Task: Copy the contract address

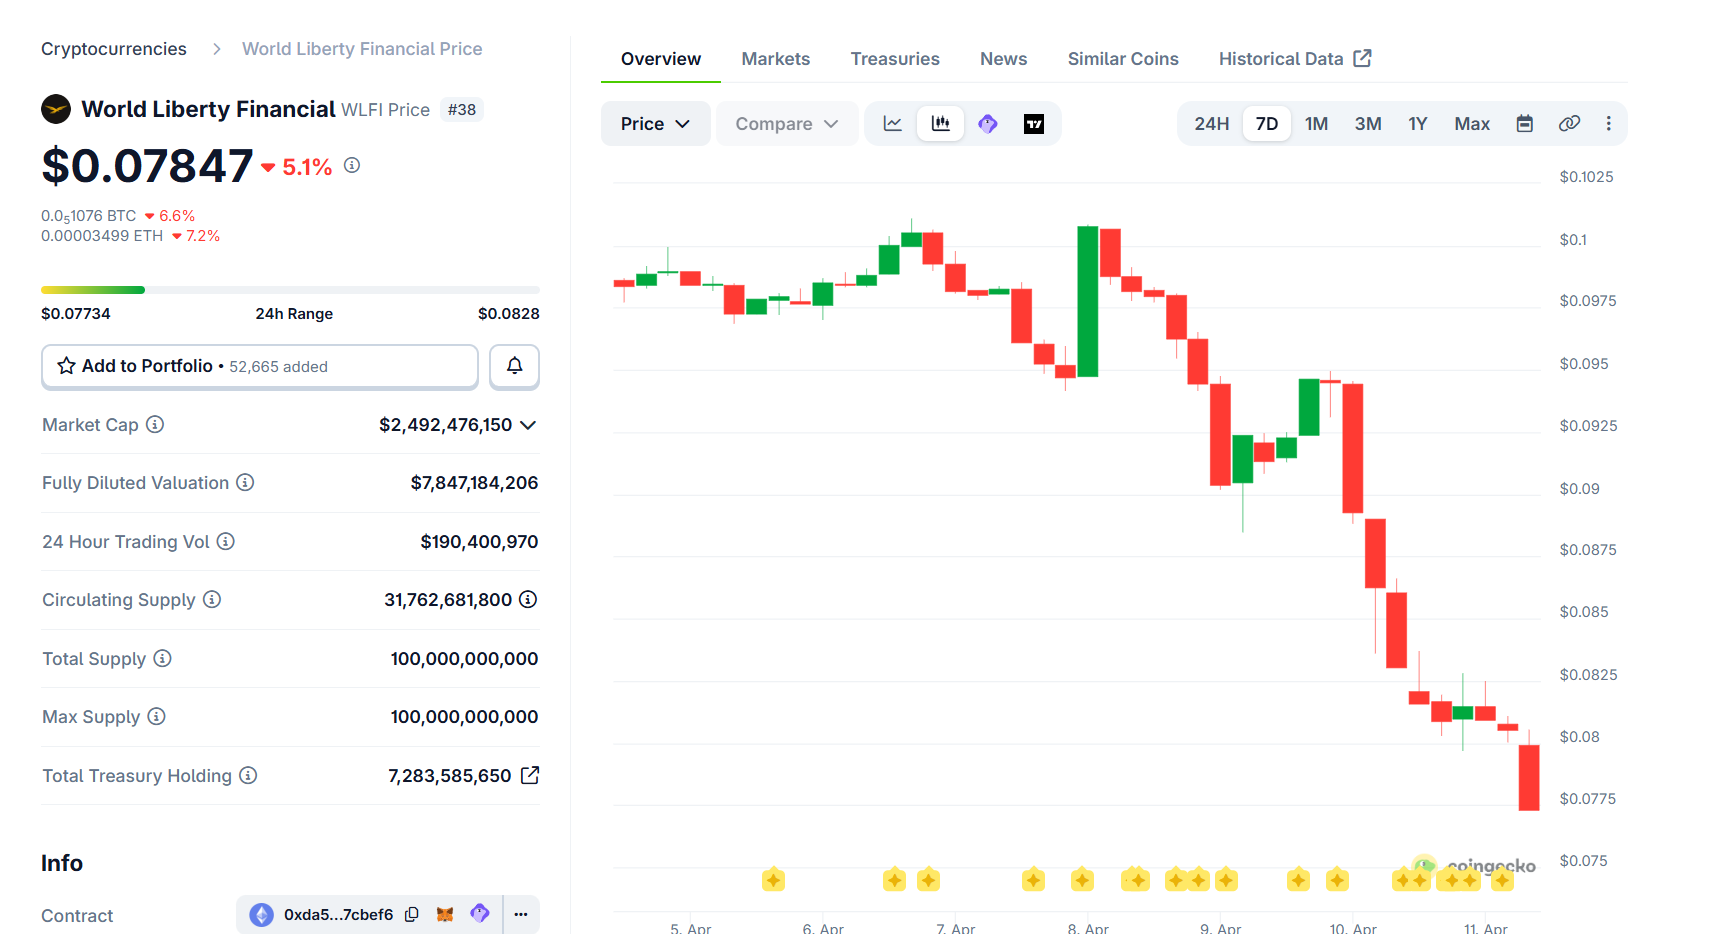Action: (412, 914)
